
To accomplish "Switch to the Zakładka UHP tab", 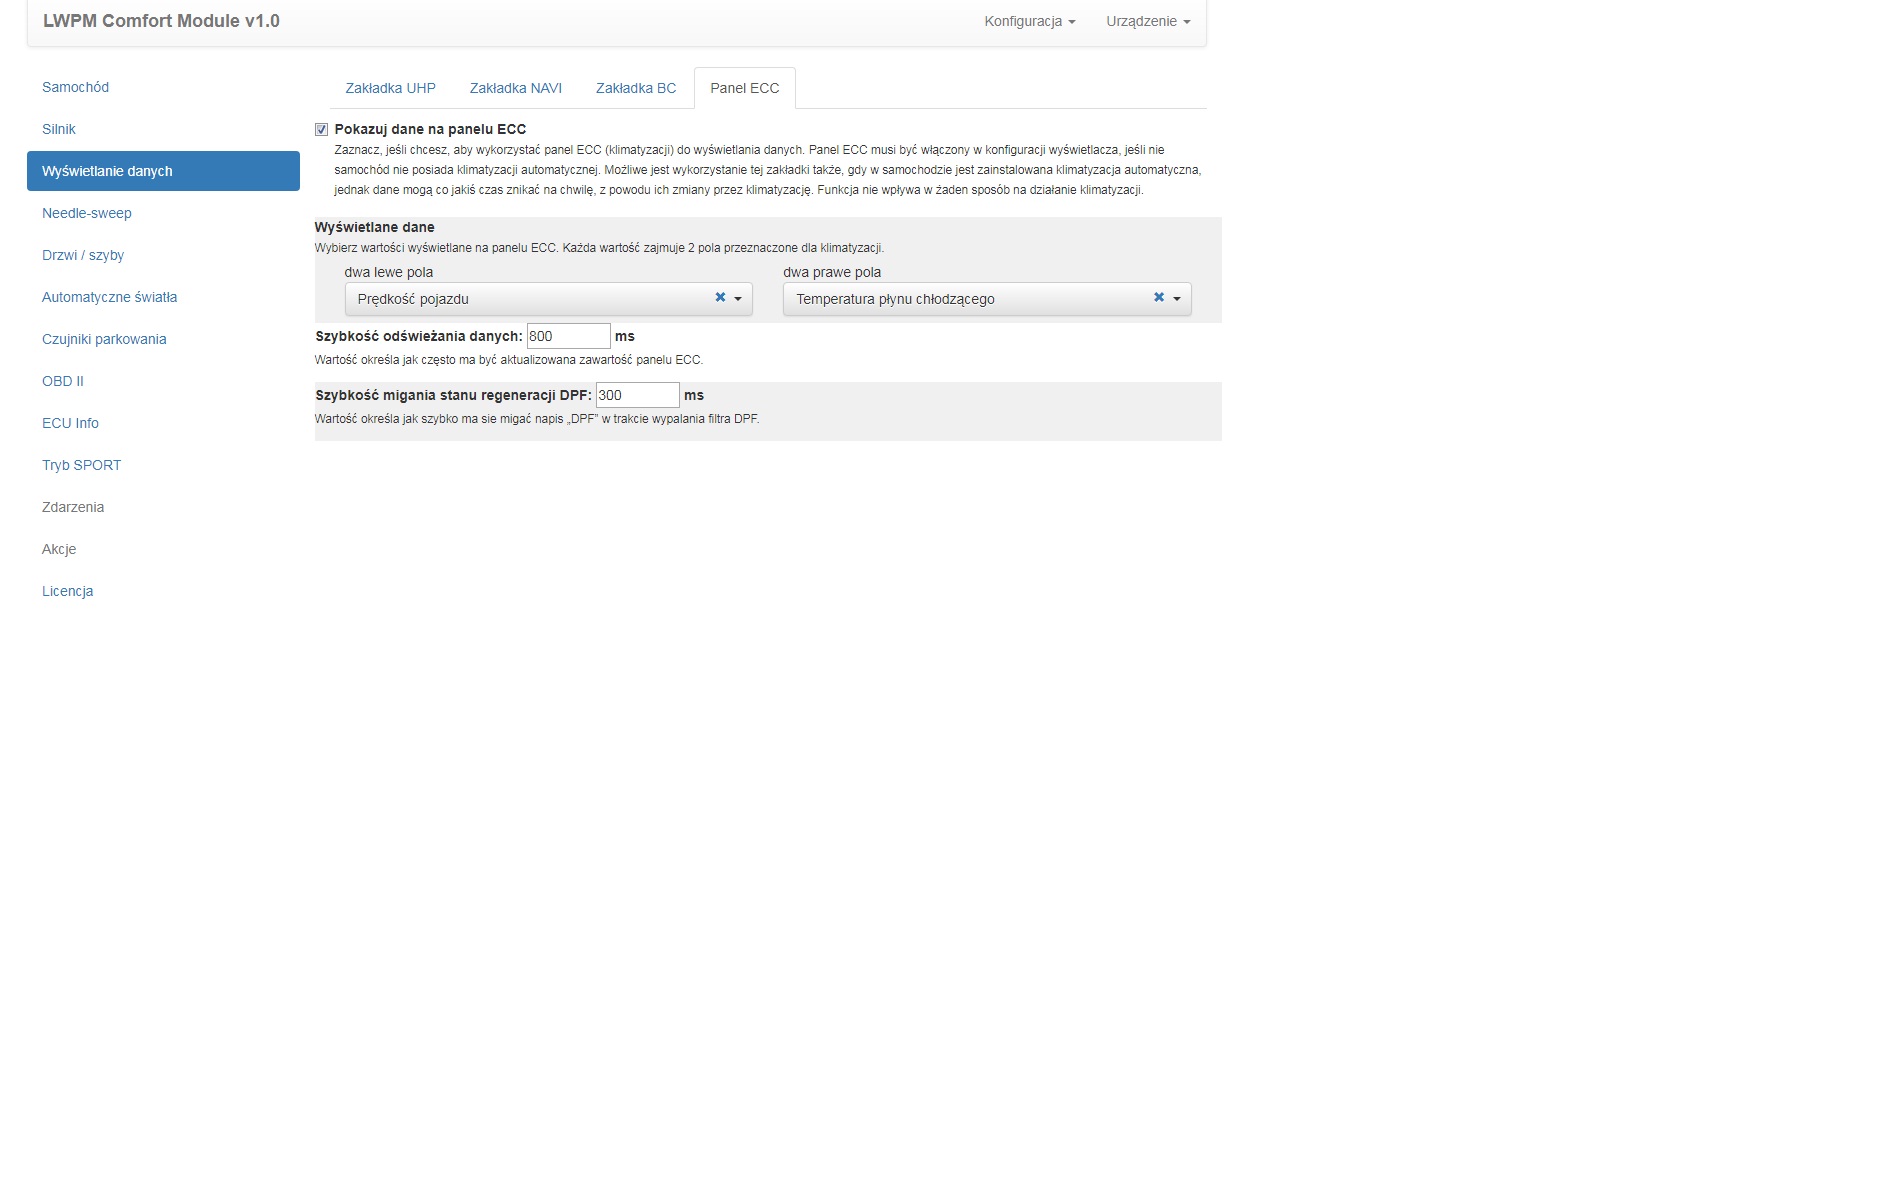I will point(390,88).
